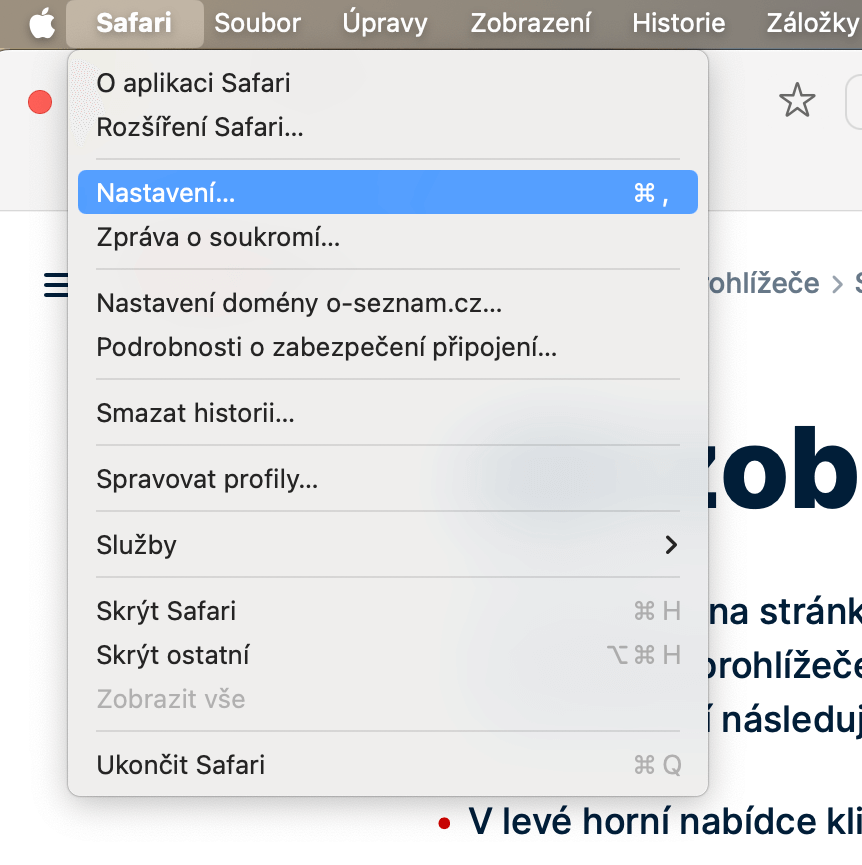
Task: Click the star bookmark icon
Action: [x=797, y=100]
